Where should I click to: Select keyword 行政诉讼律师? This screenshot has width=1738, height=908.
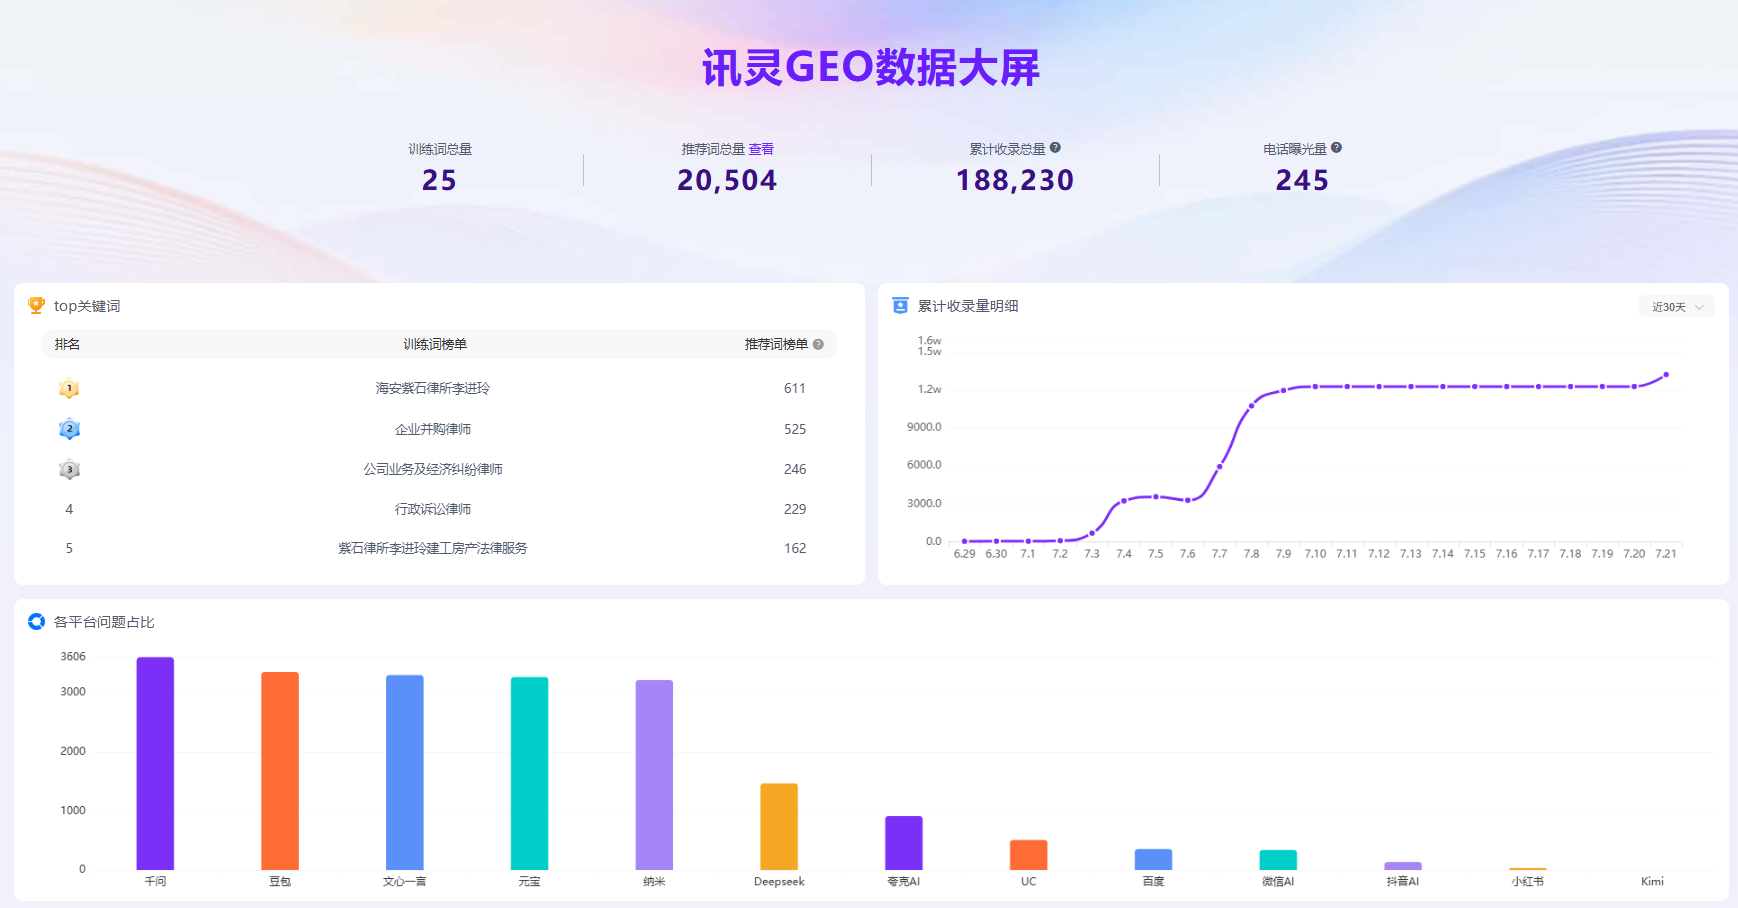pos(433,509)
